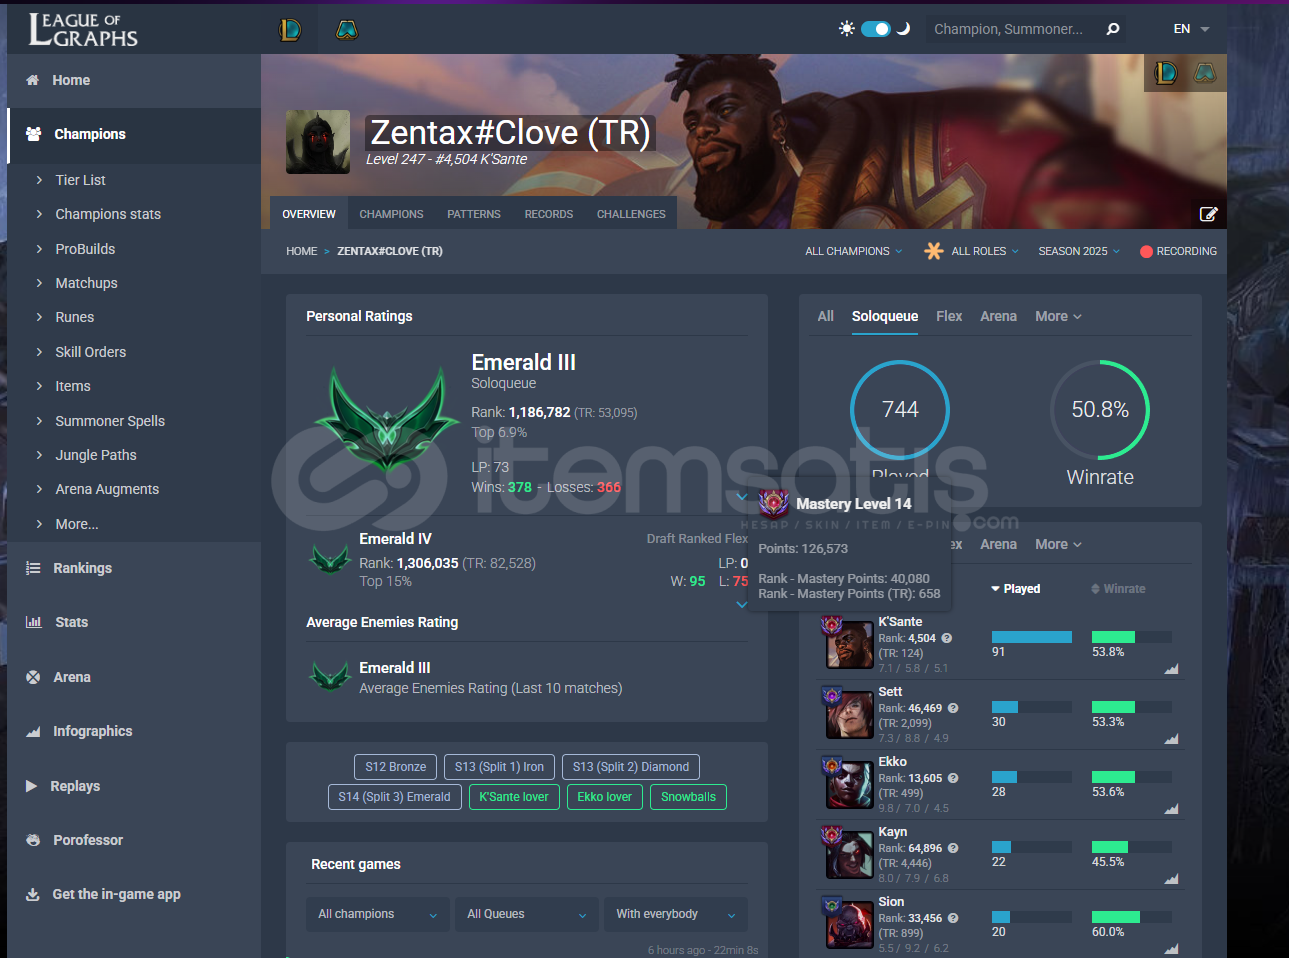The image size is (1289, 958).
Task: Switch to the Records tab
Action: [x=549, y=214]
